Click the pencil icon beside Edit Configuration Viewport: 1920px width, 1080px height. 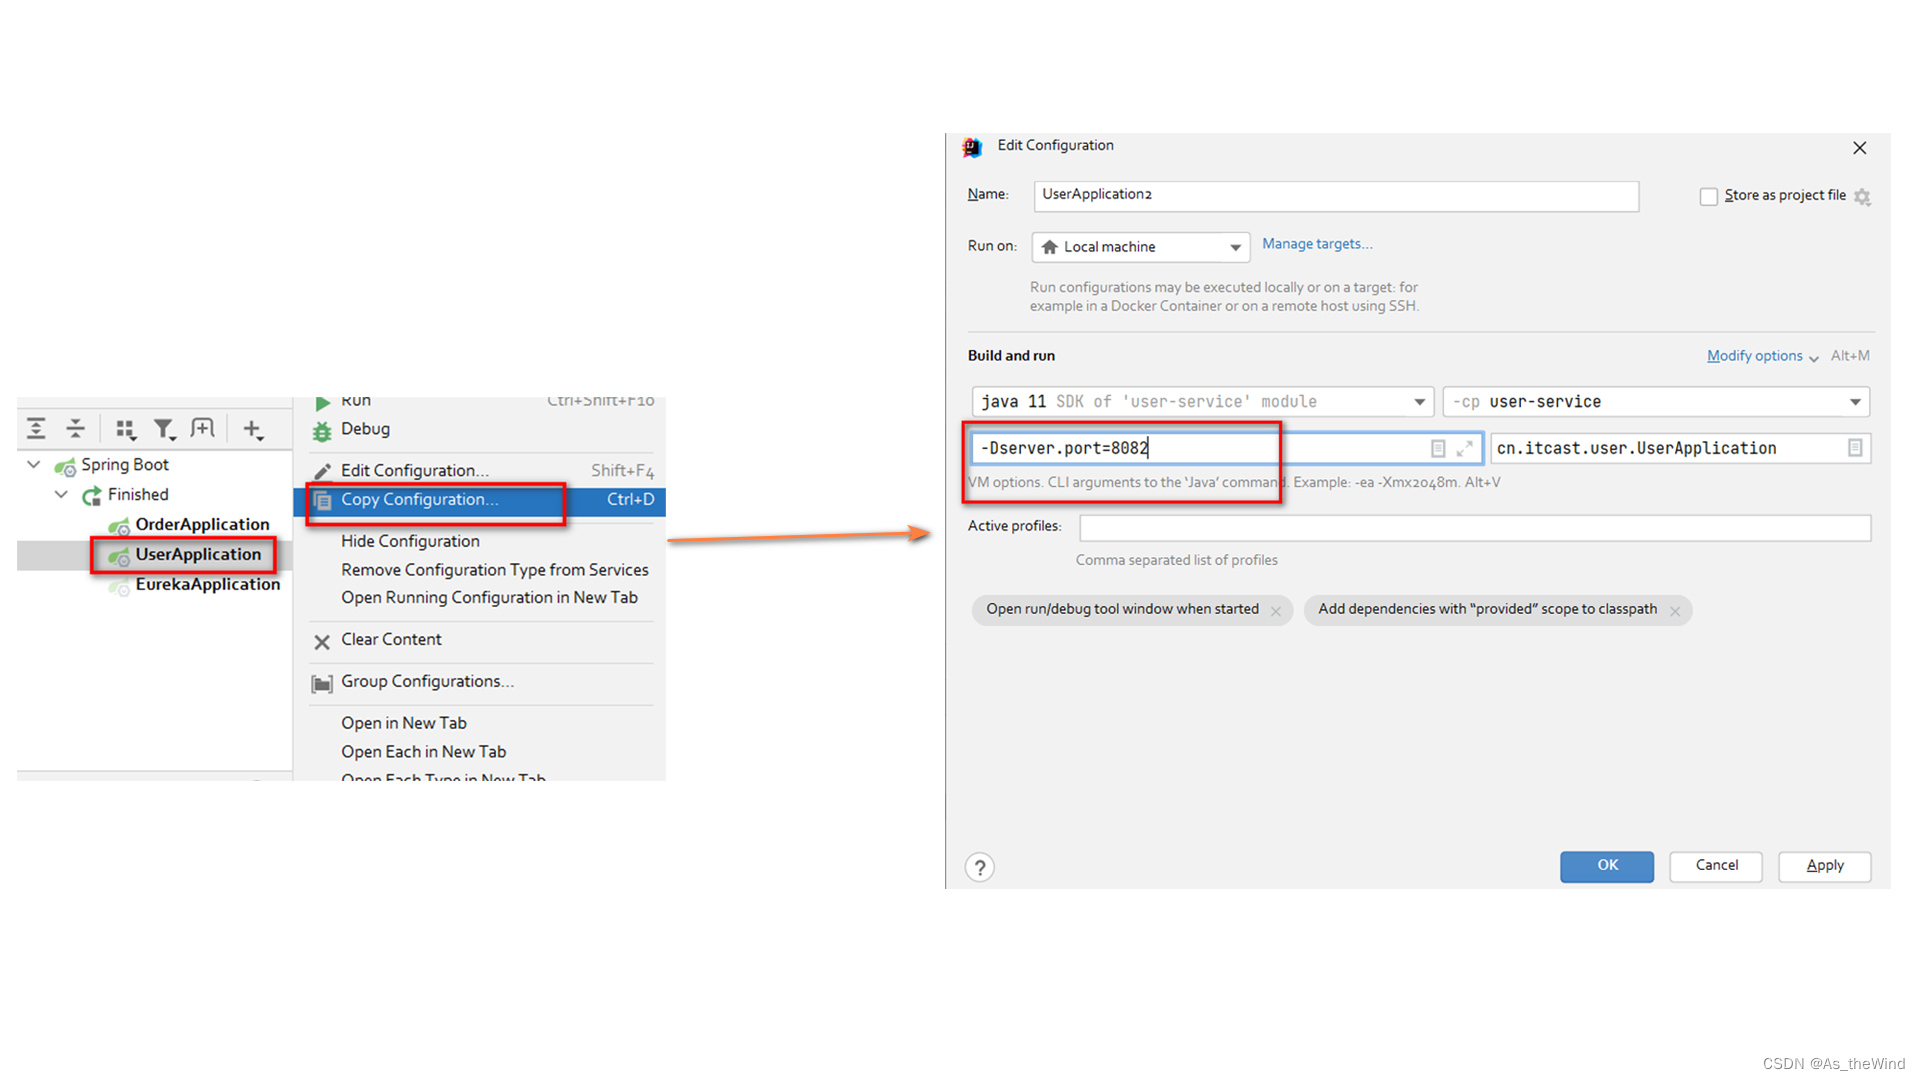(322, 471)
